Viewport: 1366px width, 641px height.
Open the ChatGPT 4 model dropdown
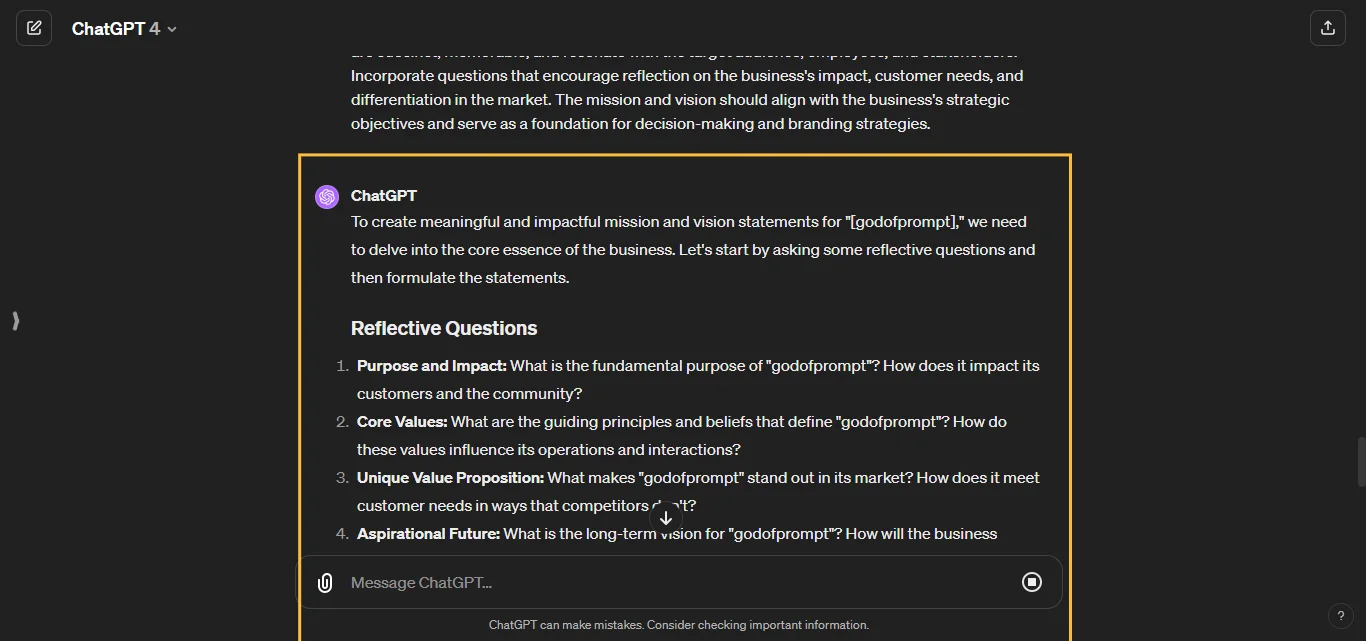(124, 28)
